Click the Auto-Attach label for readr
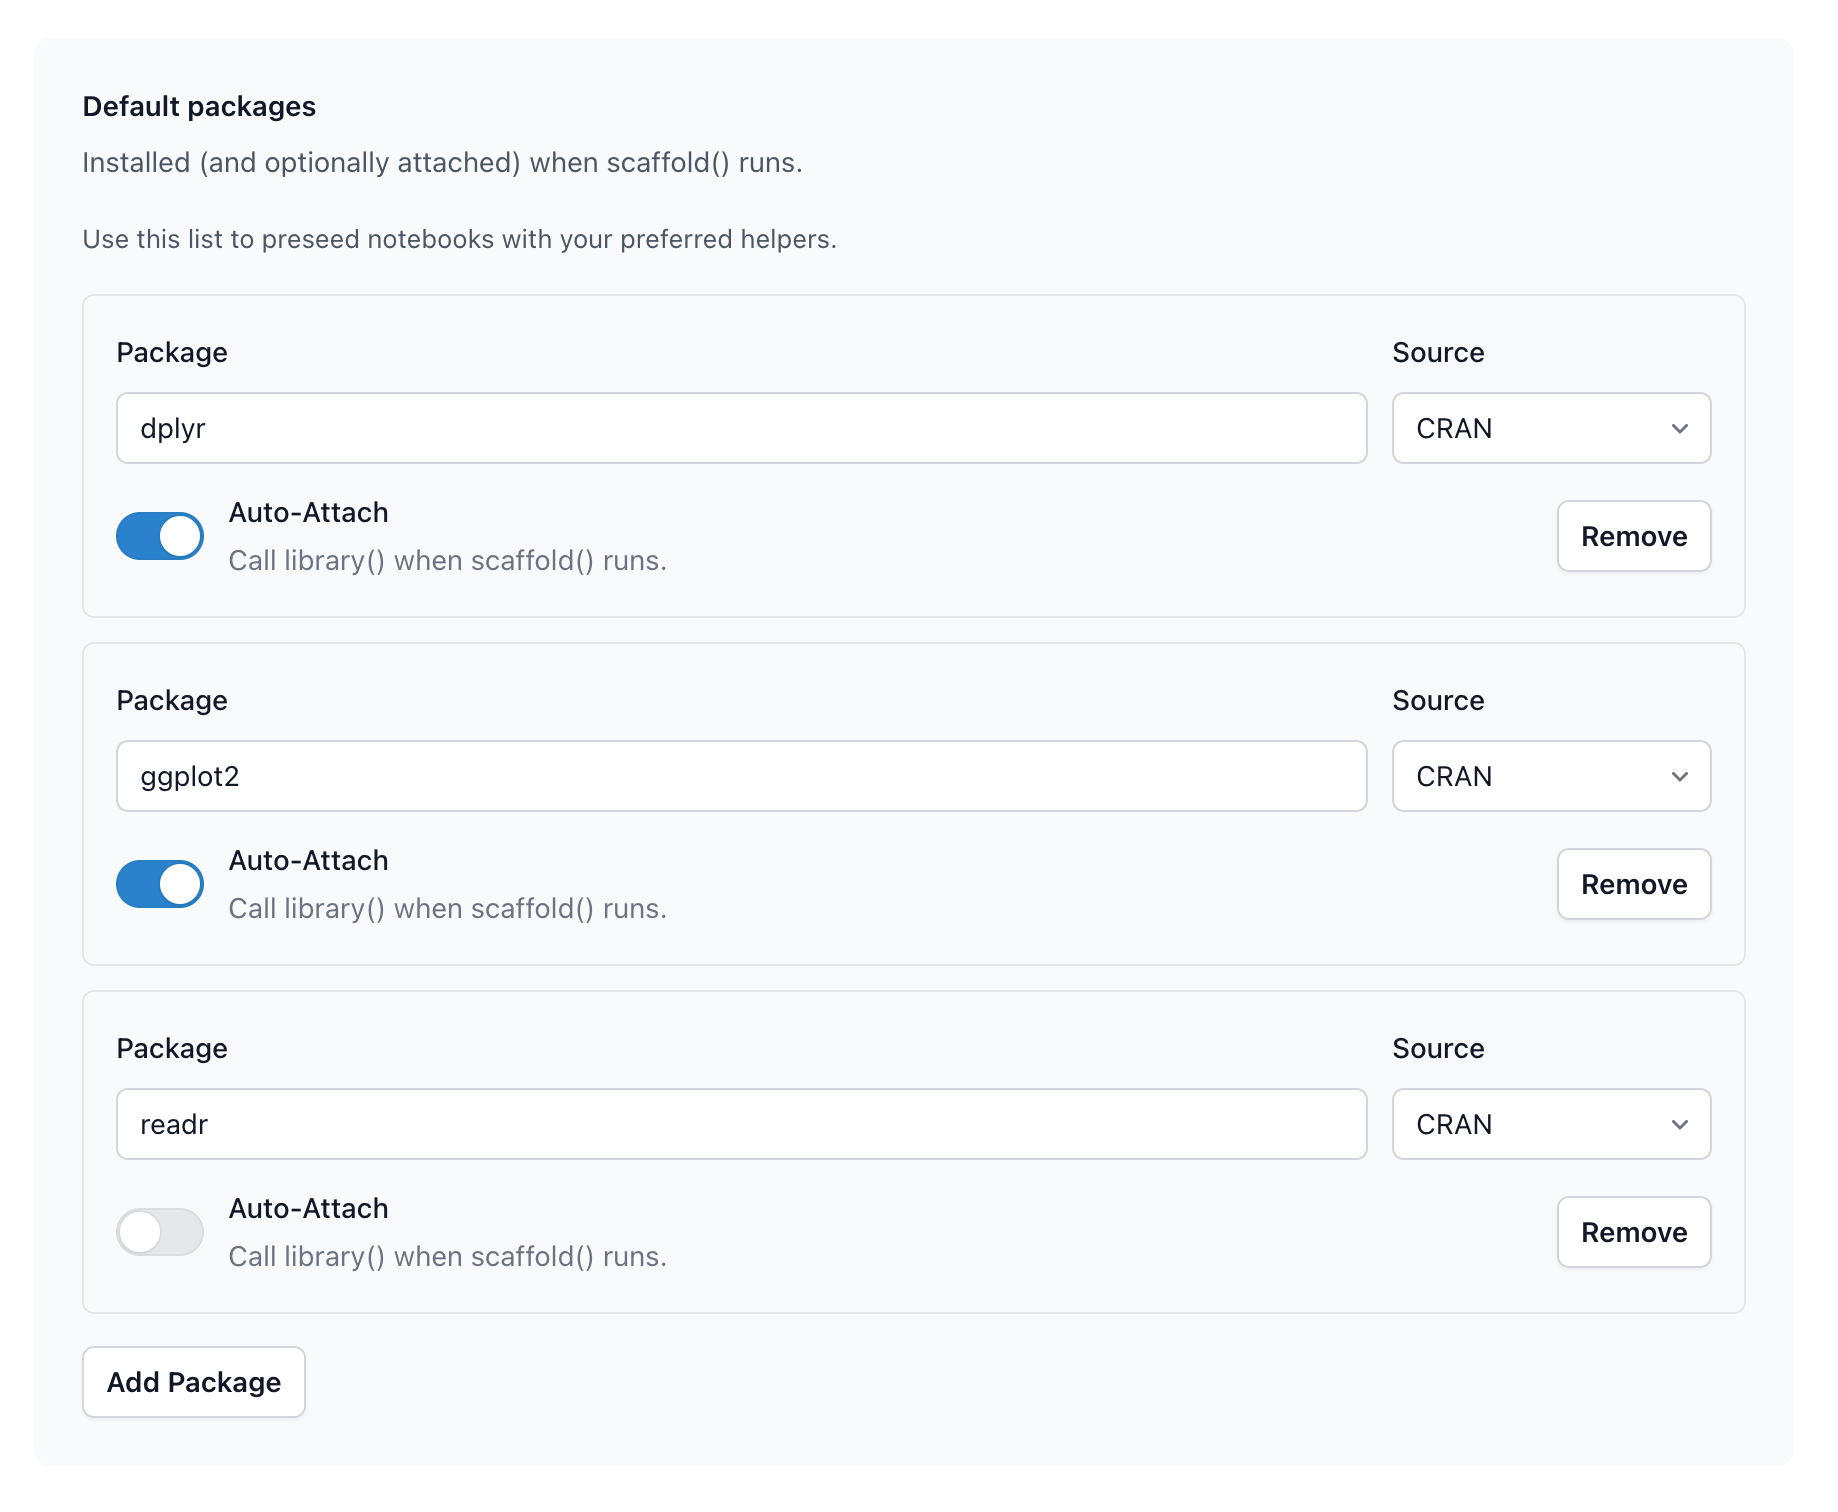This screenshot has height=1512, width=1838. (x=308, y=1208)
